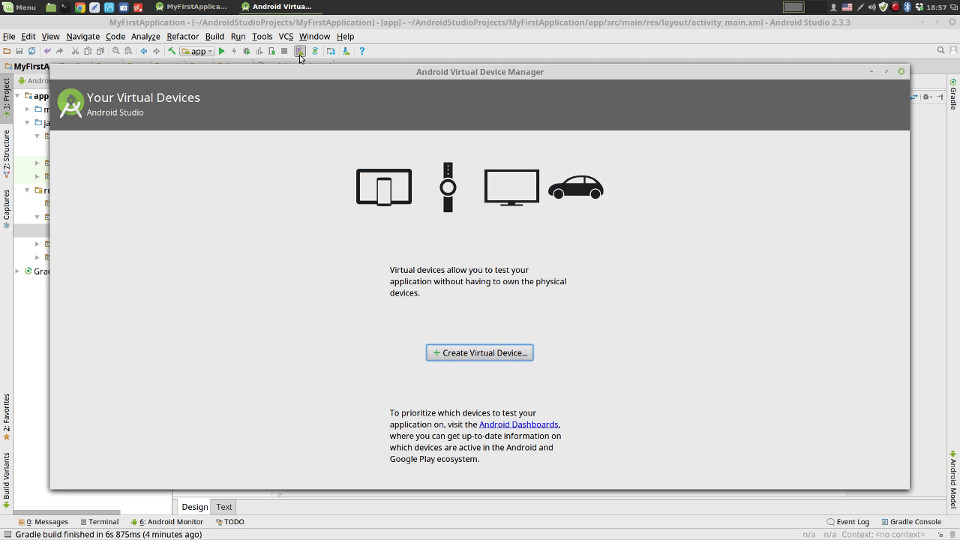Click the 18:57 clock in panel
The width and height of the screenshot is (960, 540).
pos(937,7)
